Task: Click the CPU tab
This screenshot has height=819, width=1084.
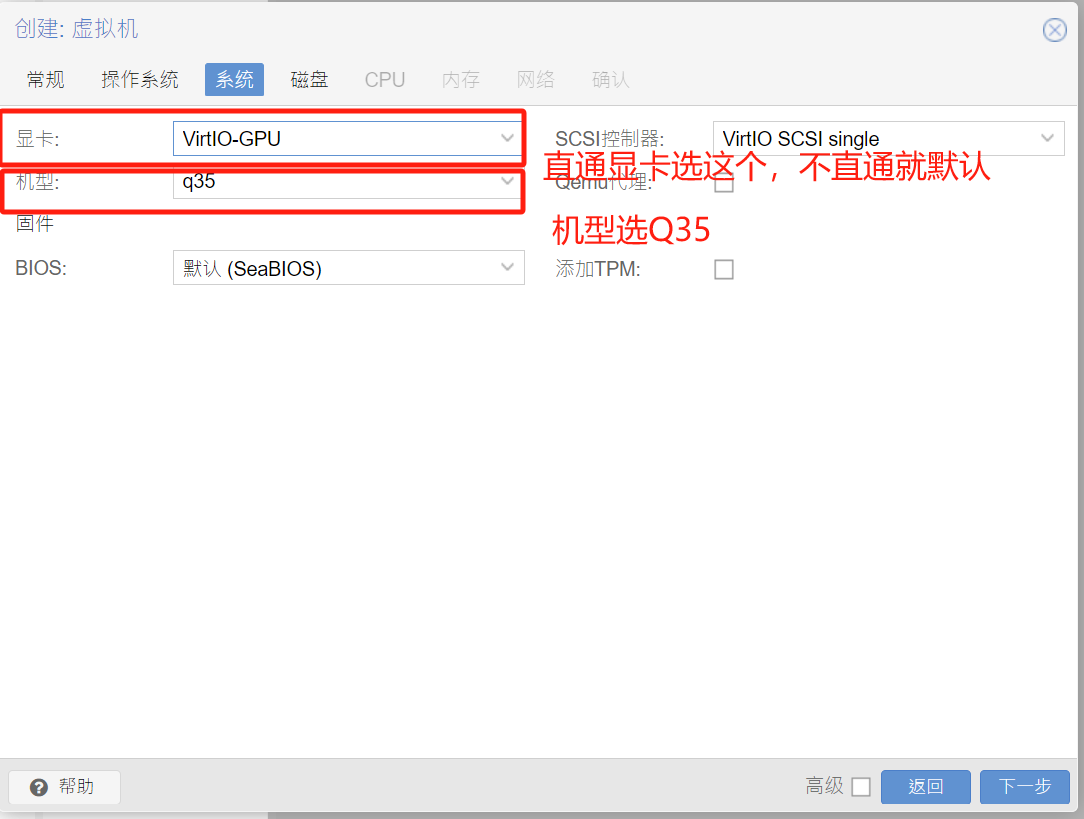Action: point(385,80)
